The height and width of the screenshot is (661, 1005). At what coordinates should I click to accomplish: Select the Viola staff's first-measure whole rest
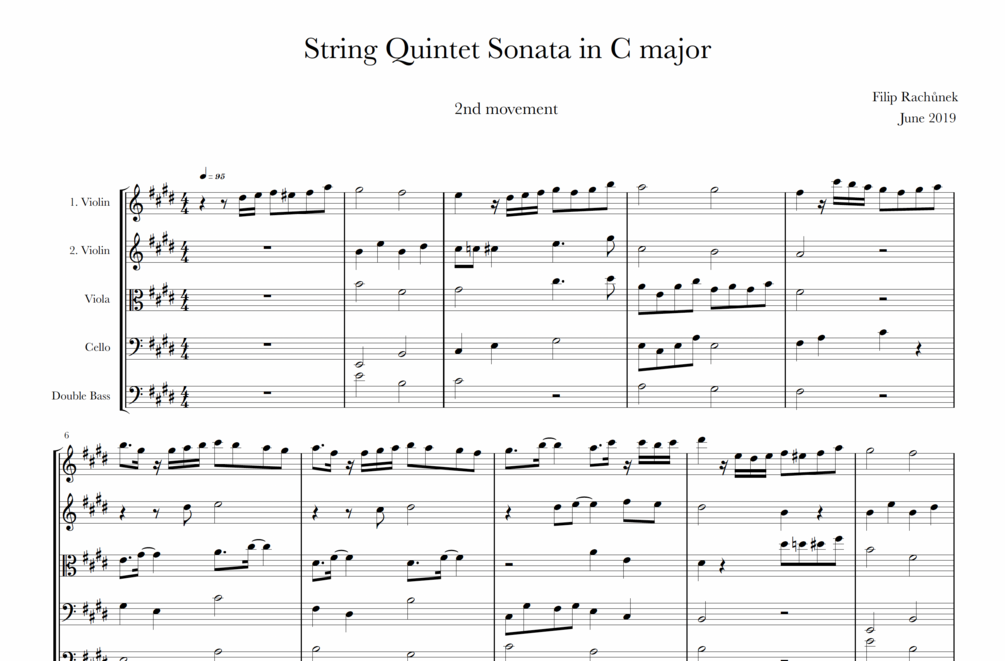(x=267, y=296)
